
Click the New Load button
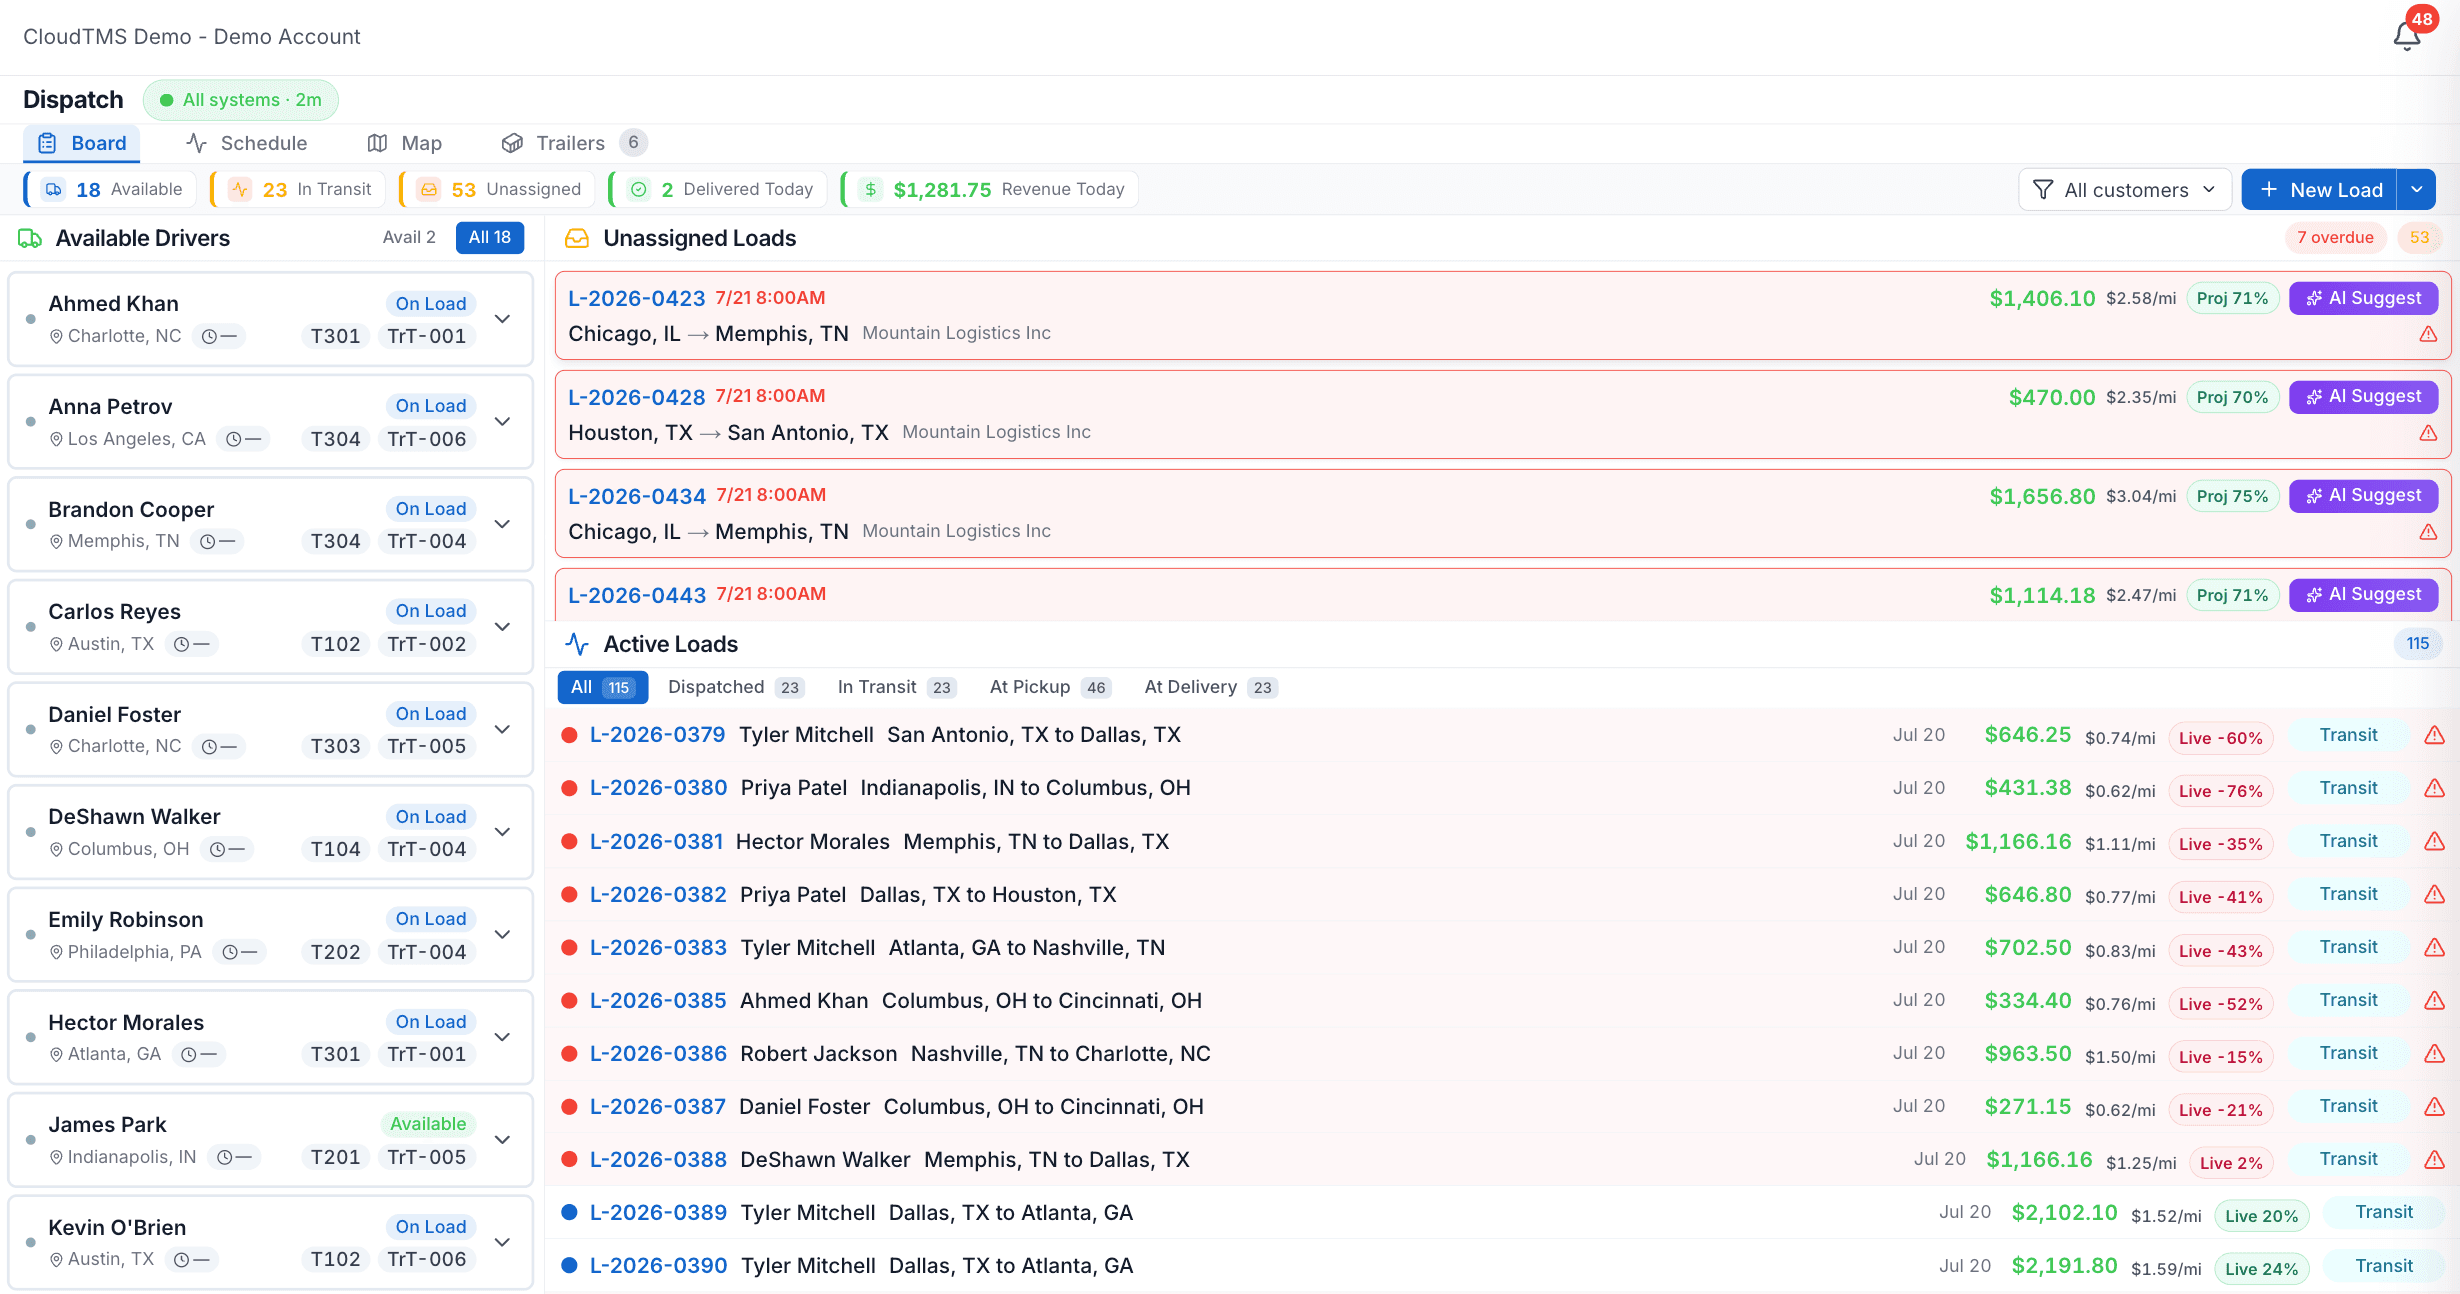[x=2319, y=189]
